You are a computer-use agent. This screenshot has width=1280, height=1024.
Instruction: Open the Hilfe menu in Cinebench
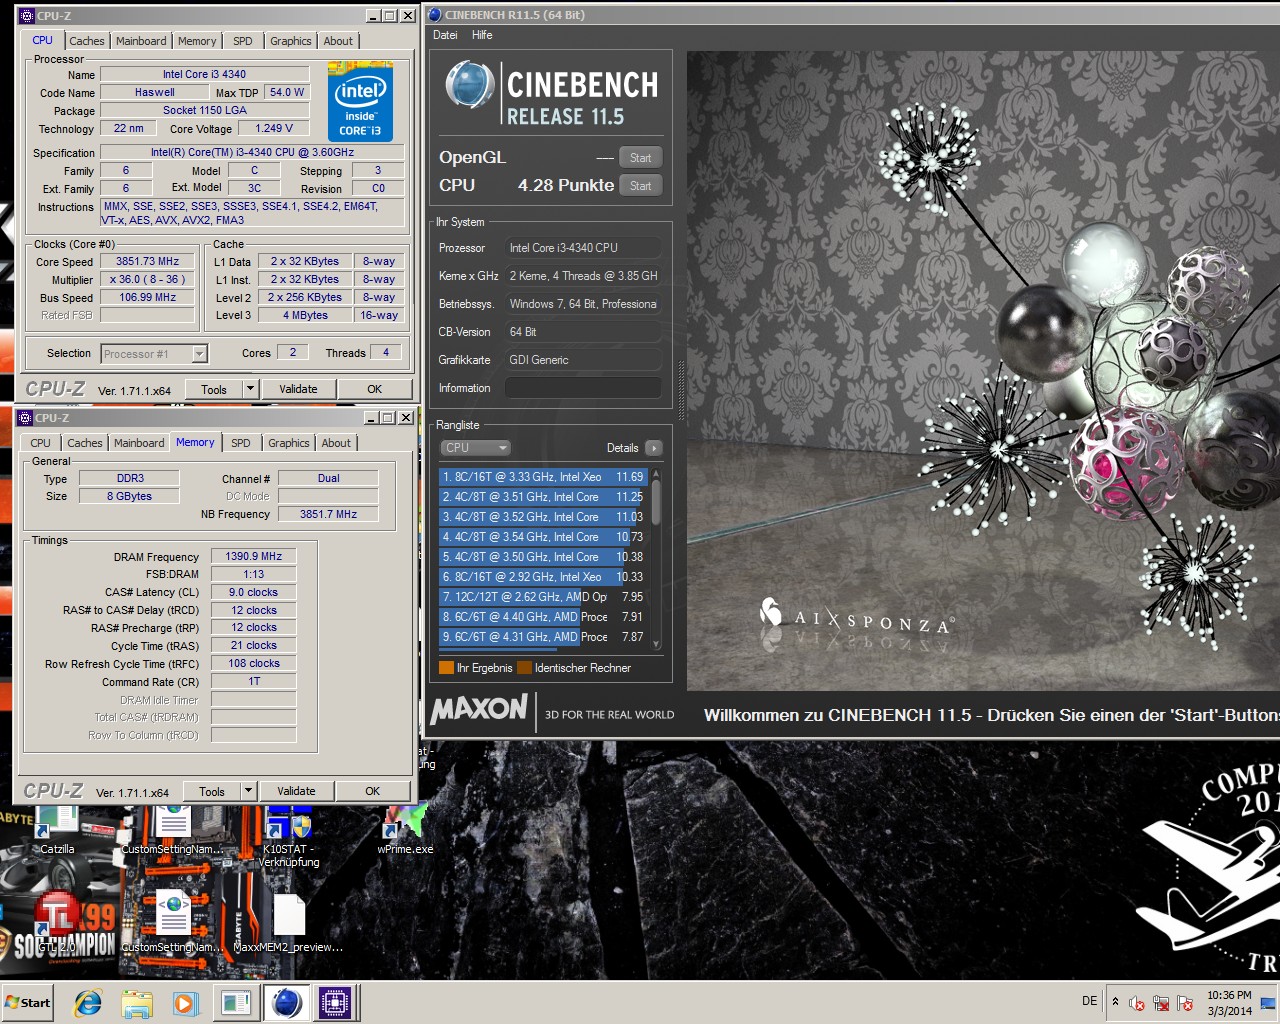(x=482, y=35)
